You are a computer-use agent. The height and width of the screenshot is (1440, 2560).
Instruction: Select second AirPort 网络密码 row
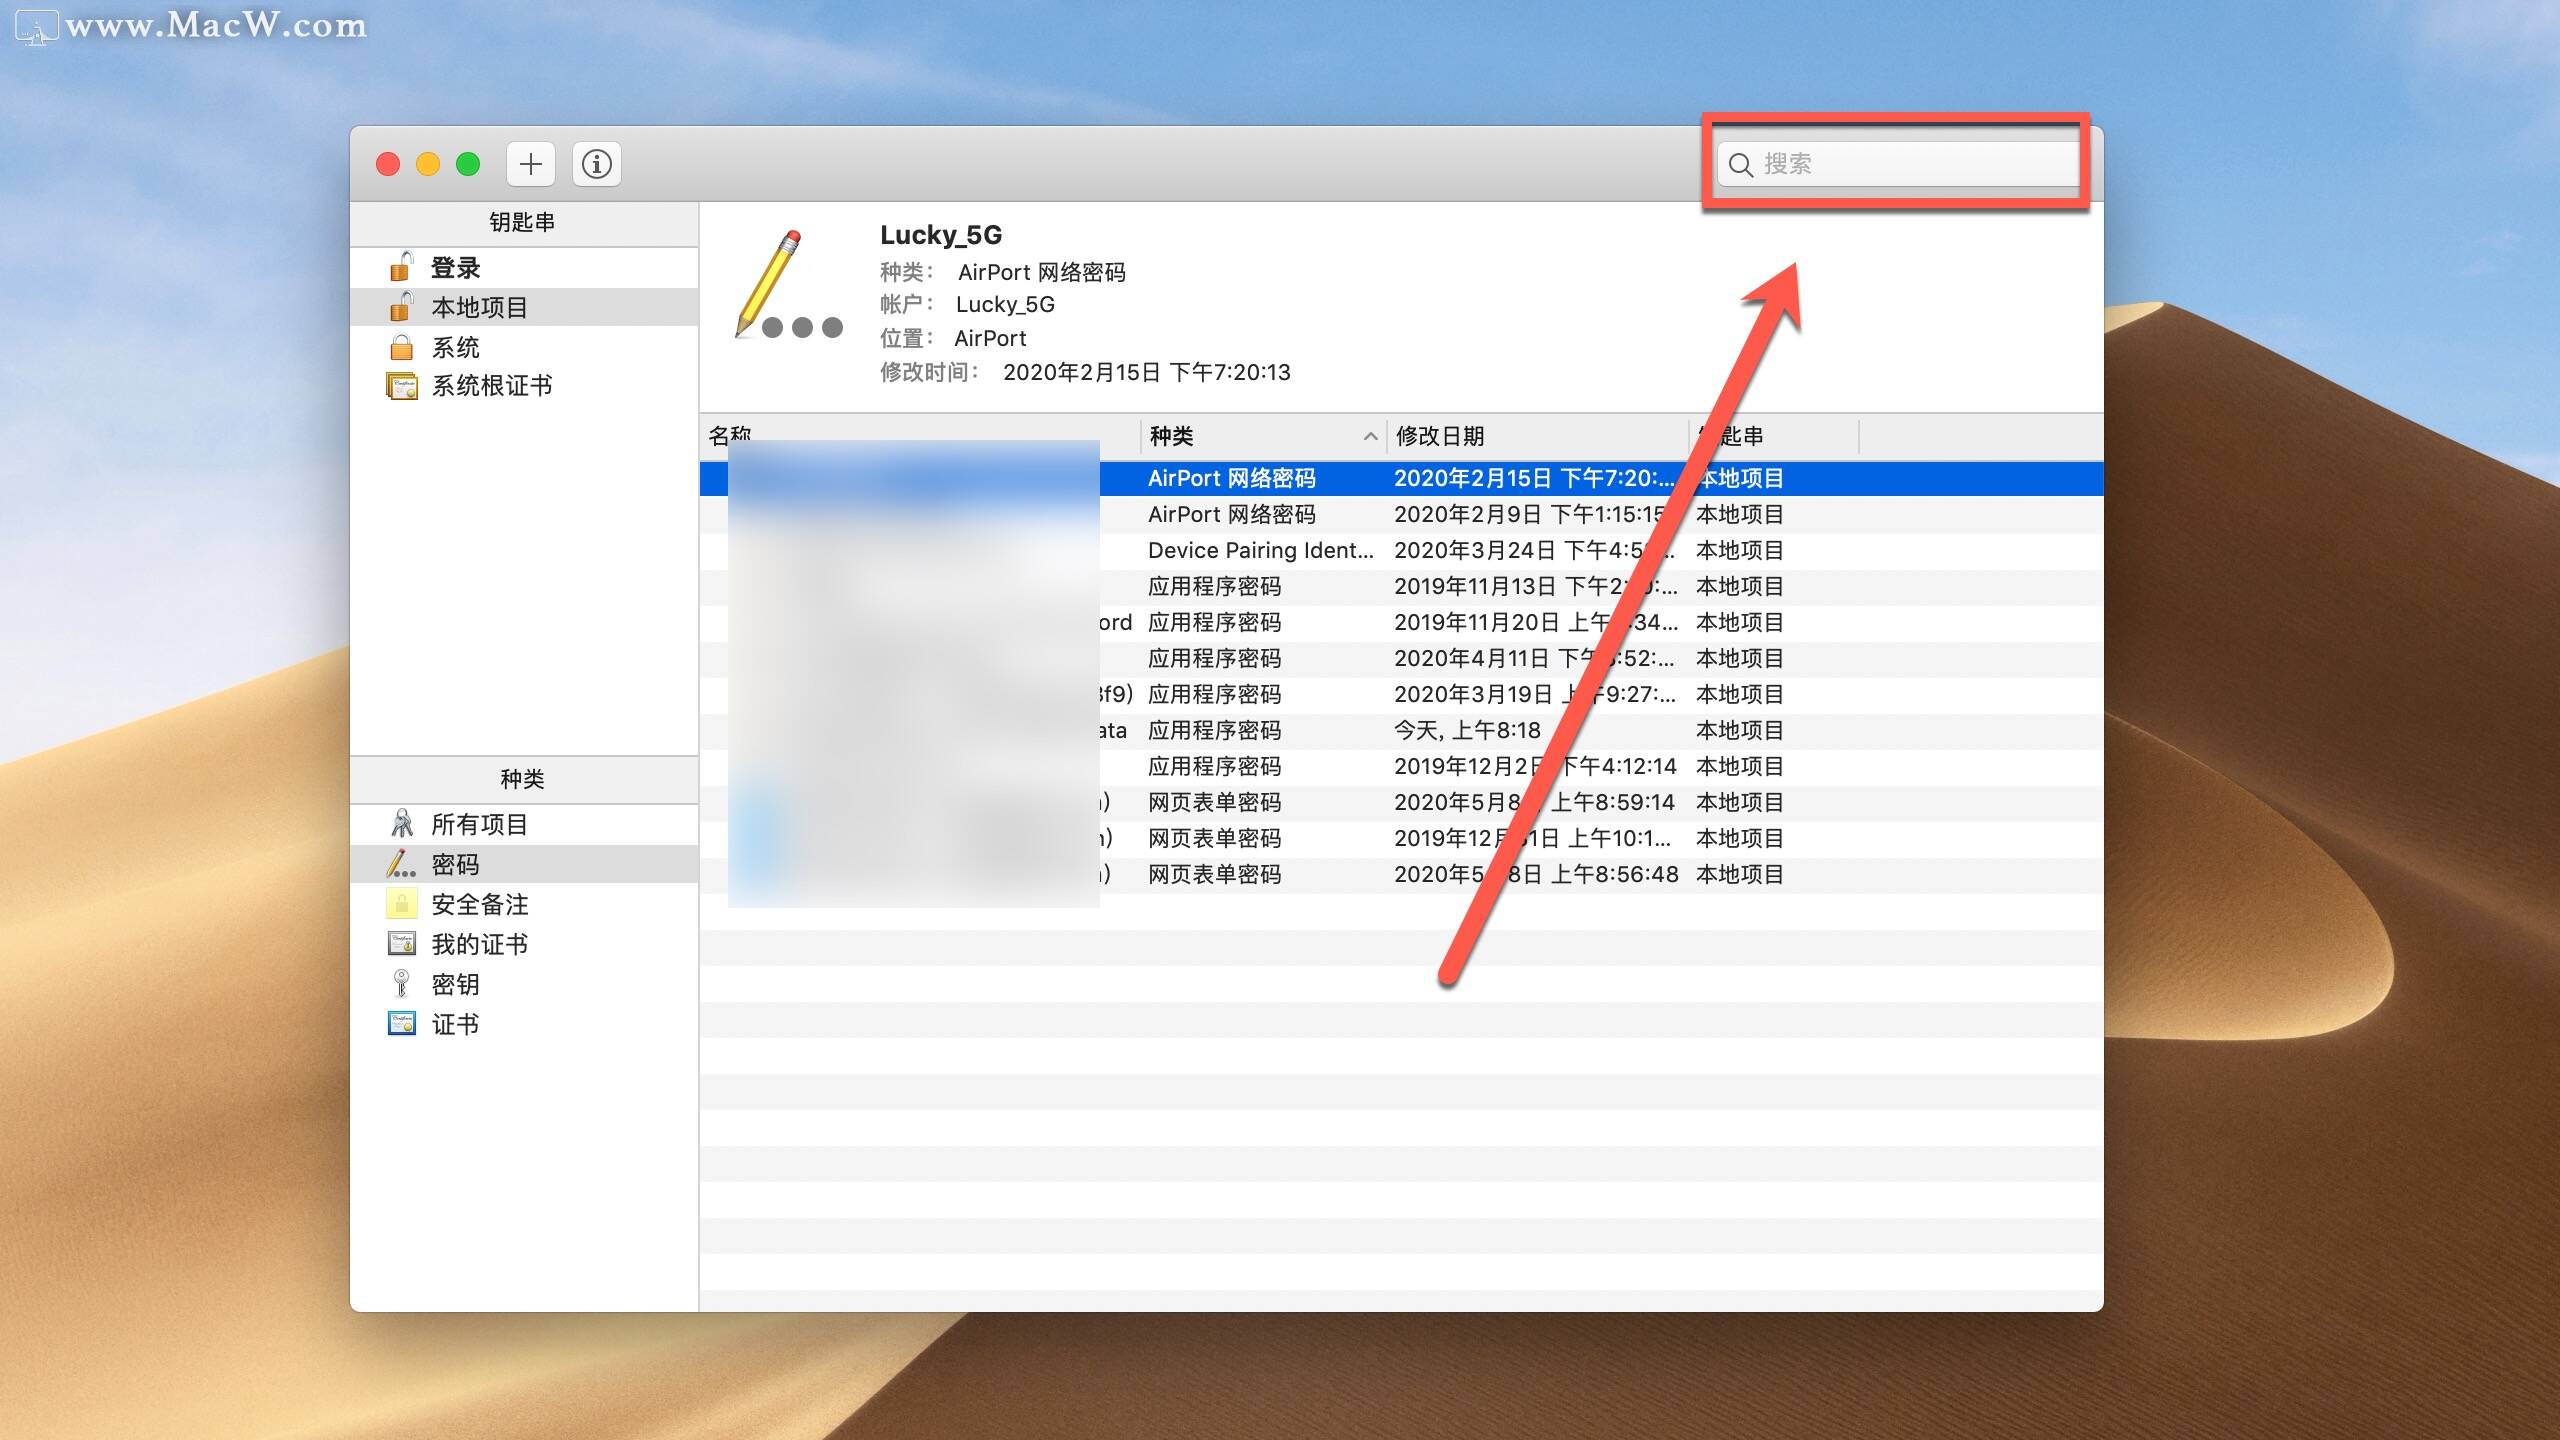pyautogui.click(x=1232, y=514)
